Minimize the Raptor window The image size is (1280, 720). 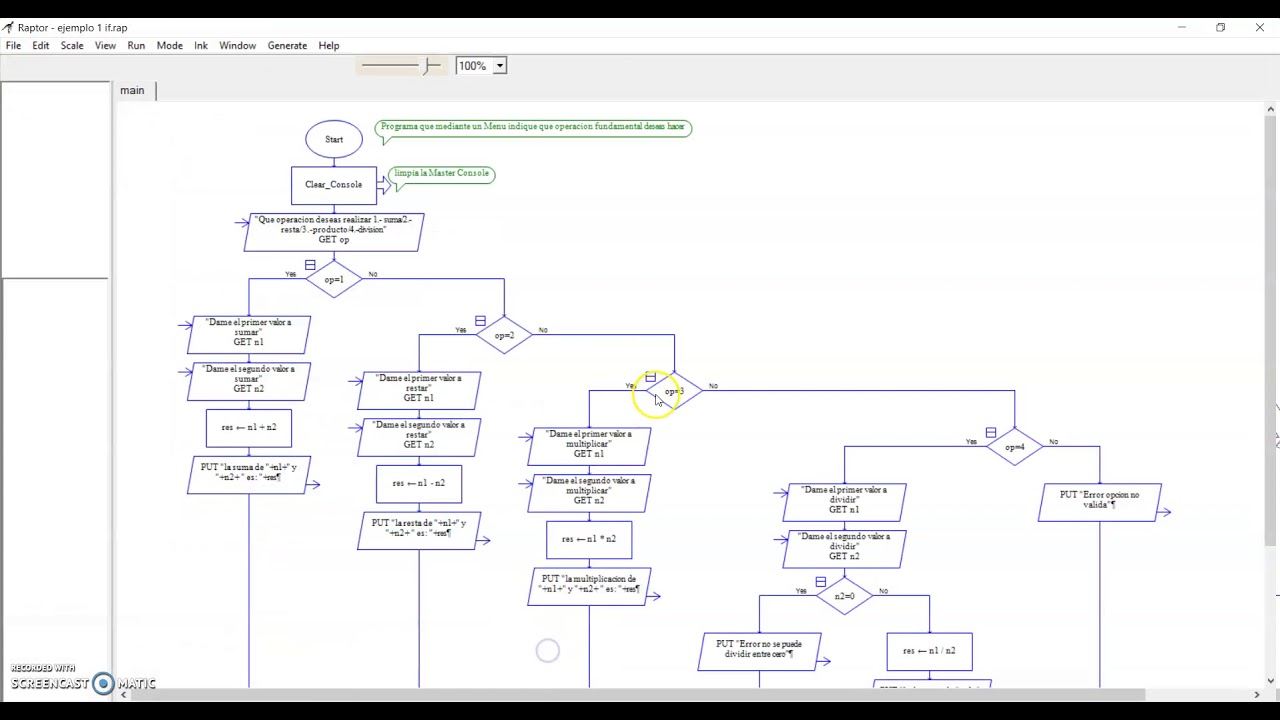[1181, 27]
